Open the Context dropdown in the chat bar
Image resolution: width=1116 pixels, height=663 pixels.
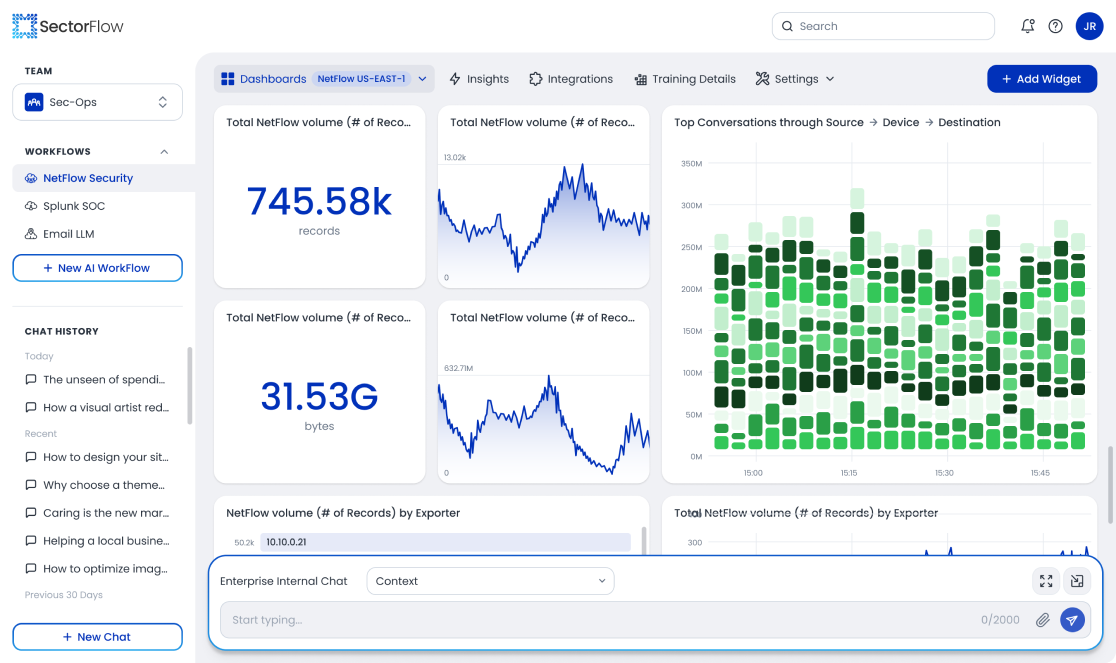[x=489, y=581]
